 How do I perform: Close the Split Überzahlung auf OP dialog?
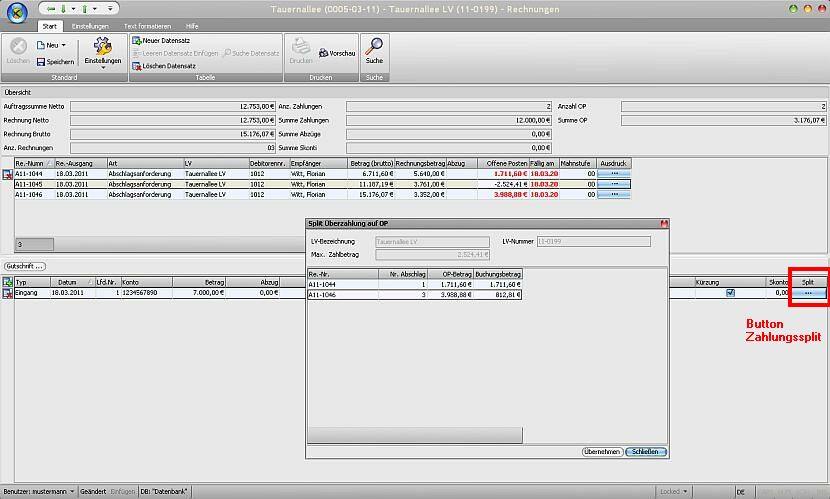(664, 224)
